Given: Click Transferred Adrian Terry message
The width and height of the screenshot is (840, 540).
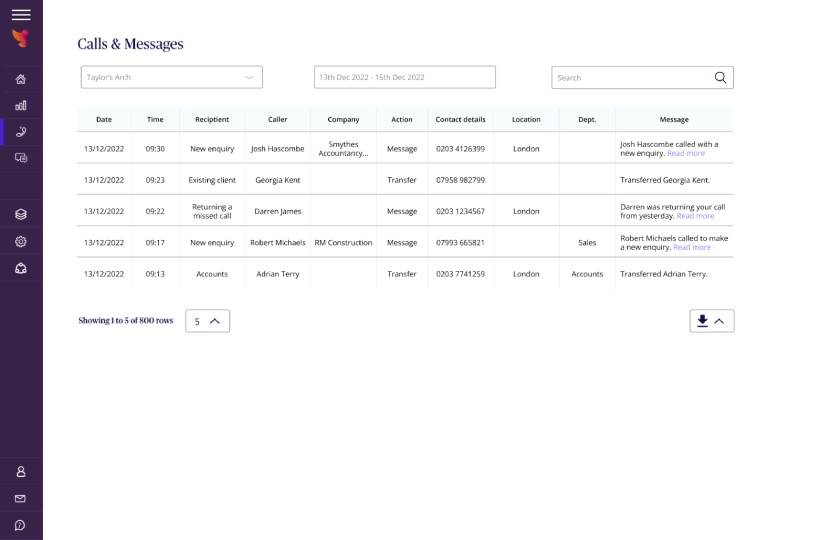Looking at the screenshot, I should 664,274.
